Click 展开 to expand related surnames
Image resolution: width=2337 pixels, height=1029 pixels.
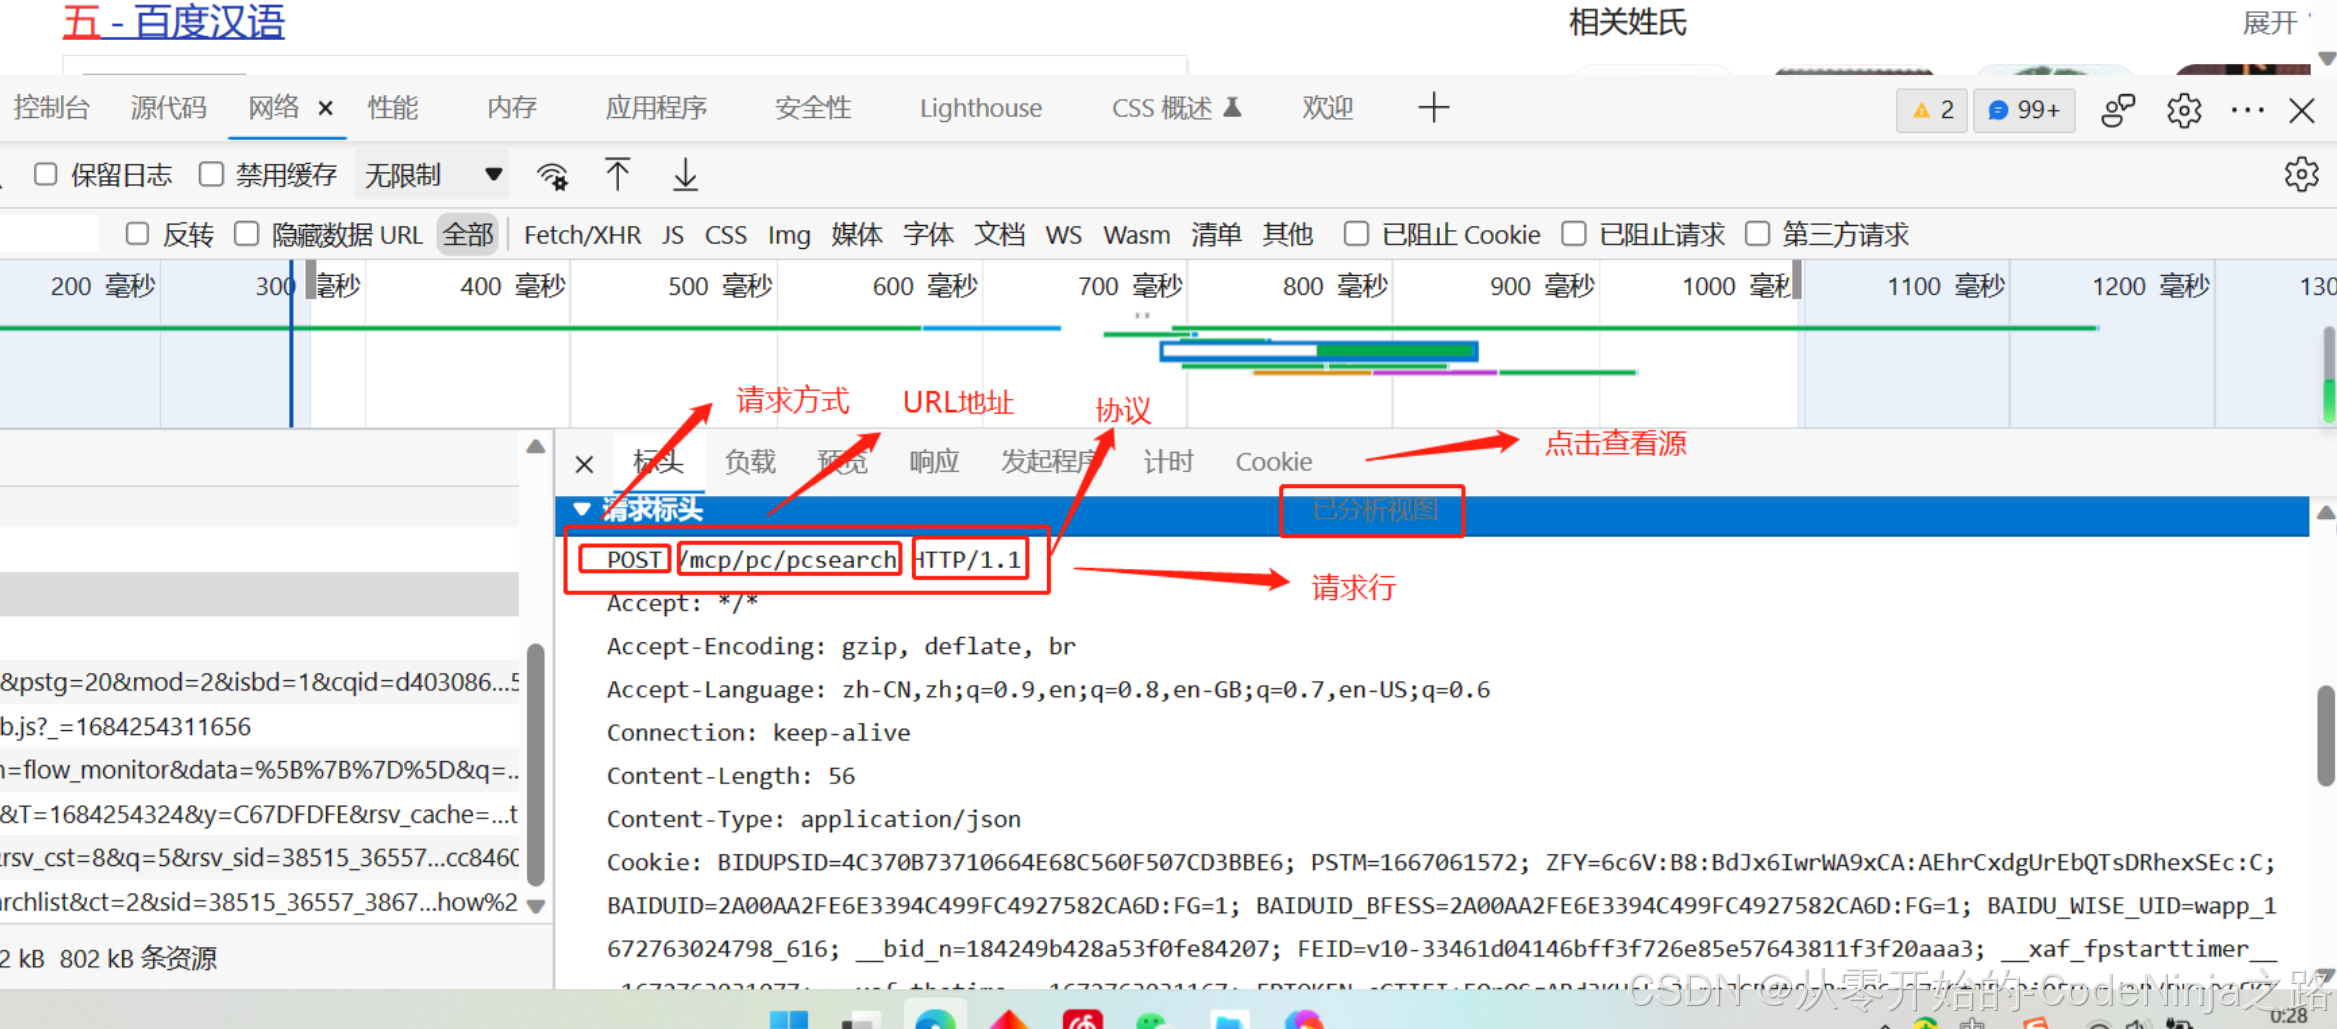pyautogui.click(x=2270, y=22)
